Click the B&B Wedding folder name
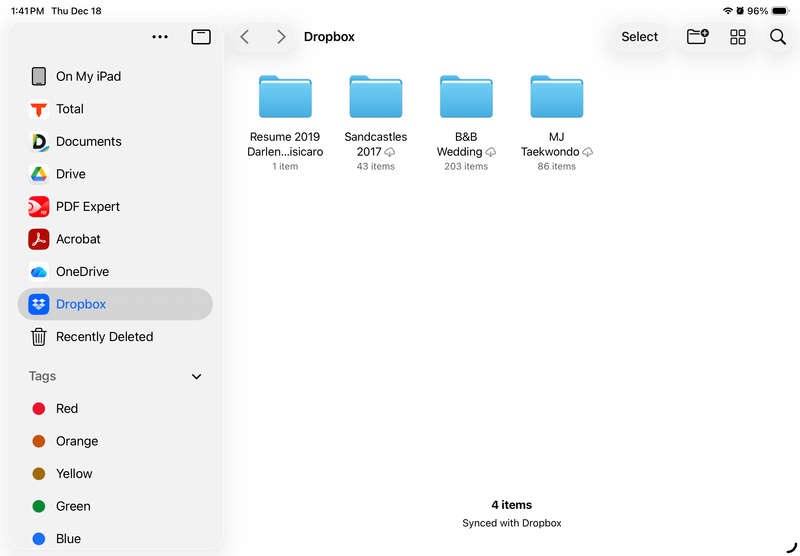This screenshot has height=556, width=800. pos(460,144)
